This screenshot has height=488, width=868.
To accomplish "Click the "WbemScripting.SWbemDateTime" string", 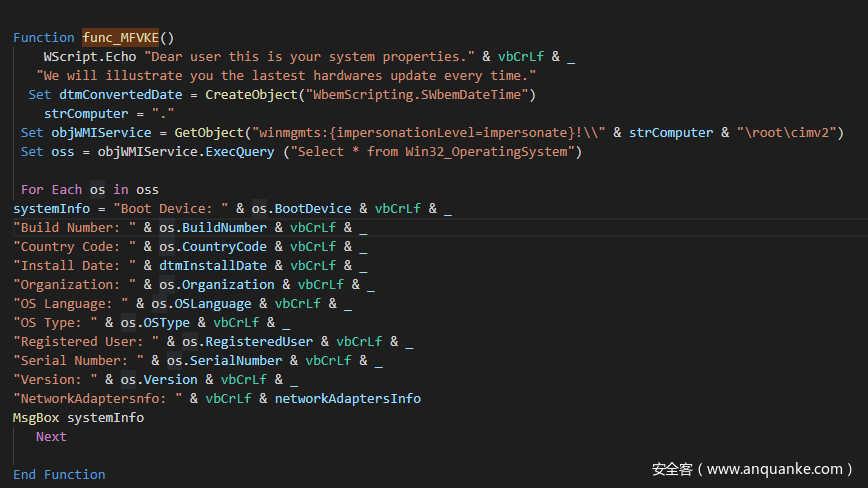I will pyautogui.click(x=422, y=95).
